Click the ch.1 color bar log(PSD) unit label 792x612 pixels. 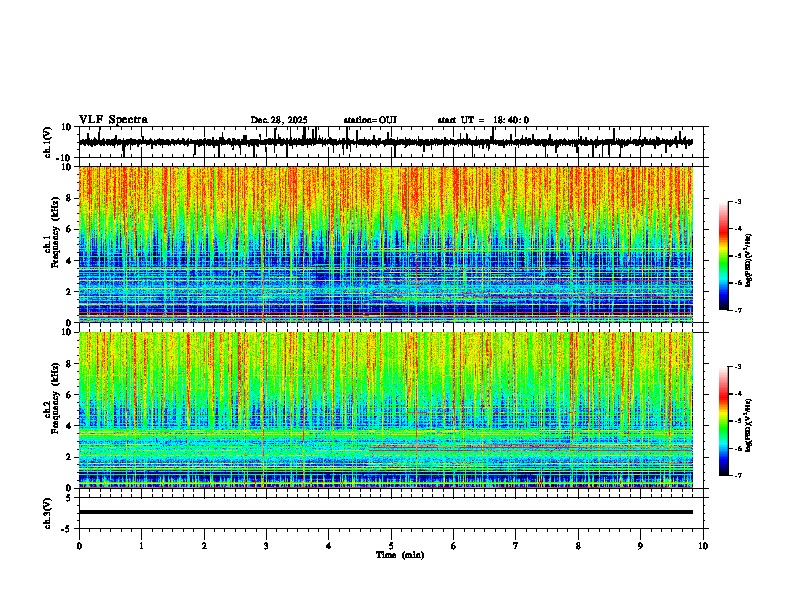(x=749, y=260)
